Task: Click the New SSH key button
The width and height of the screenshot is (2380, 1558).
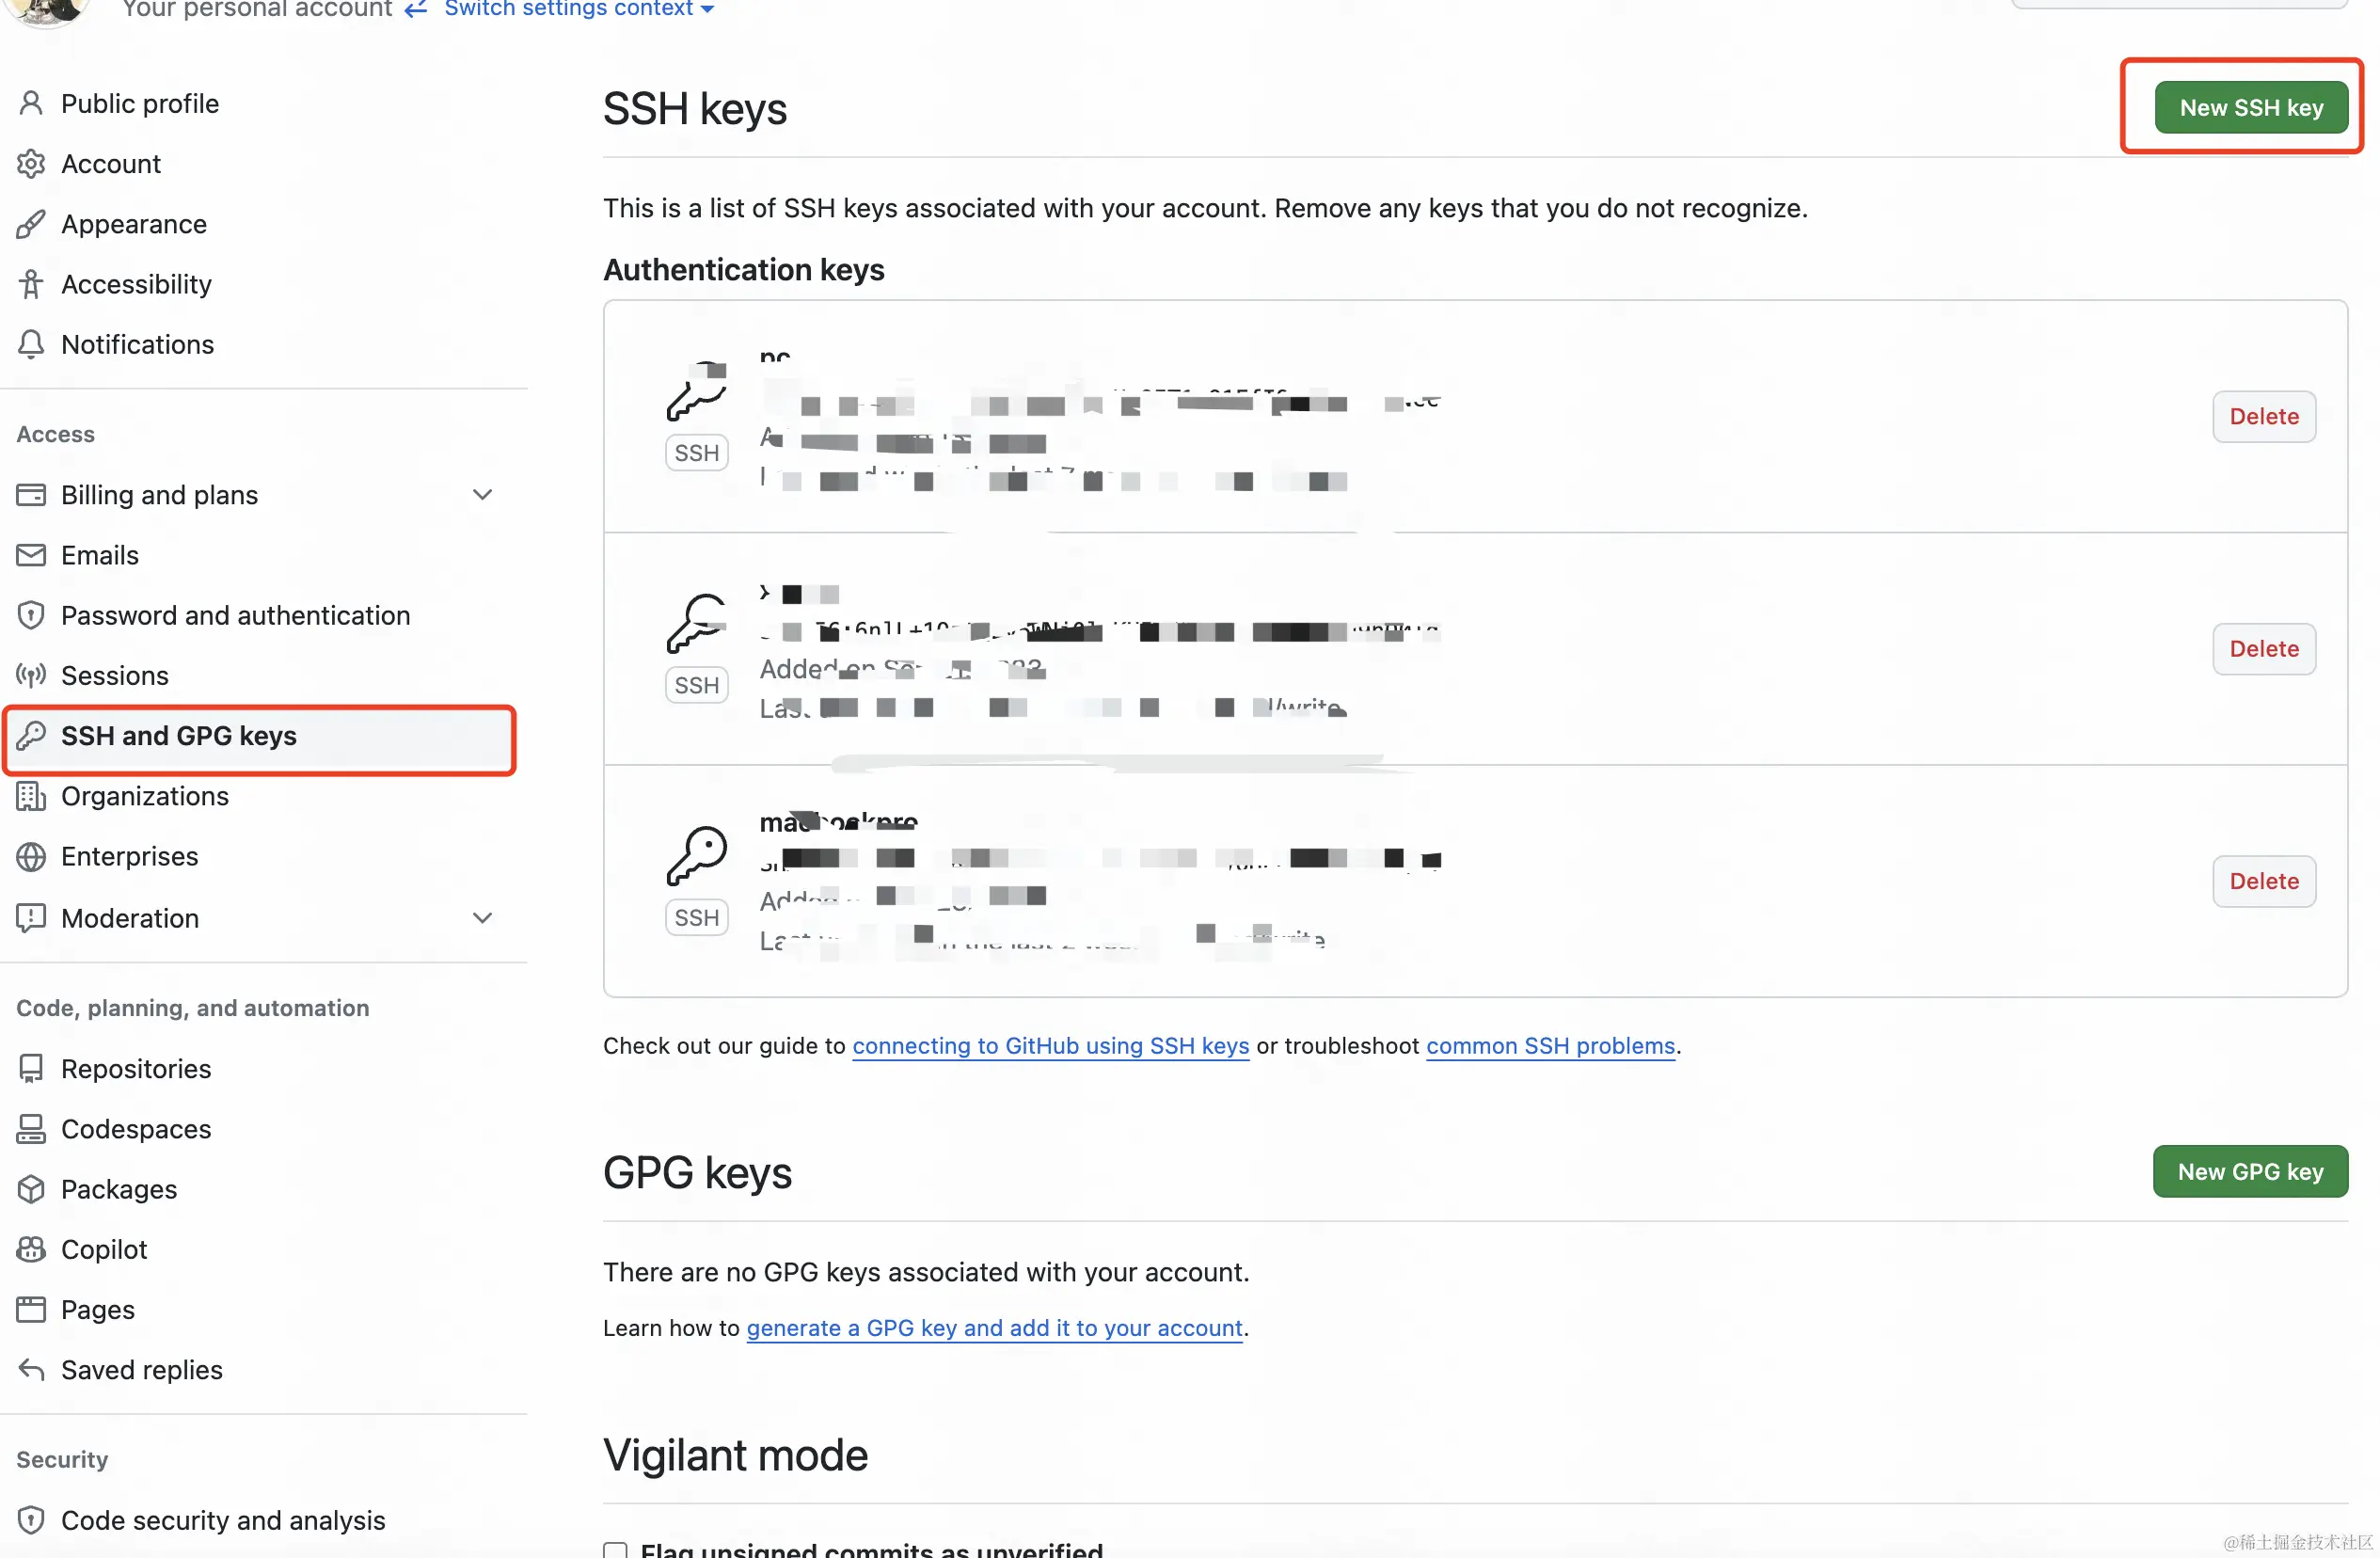Action: [x=2250, y=107]
